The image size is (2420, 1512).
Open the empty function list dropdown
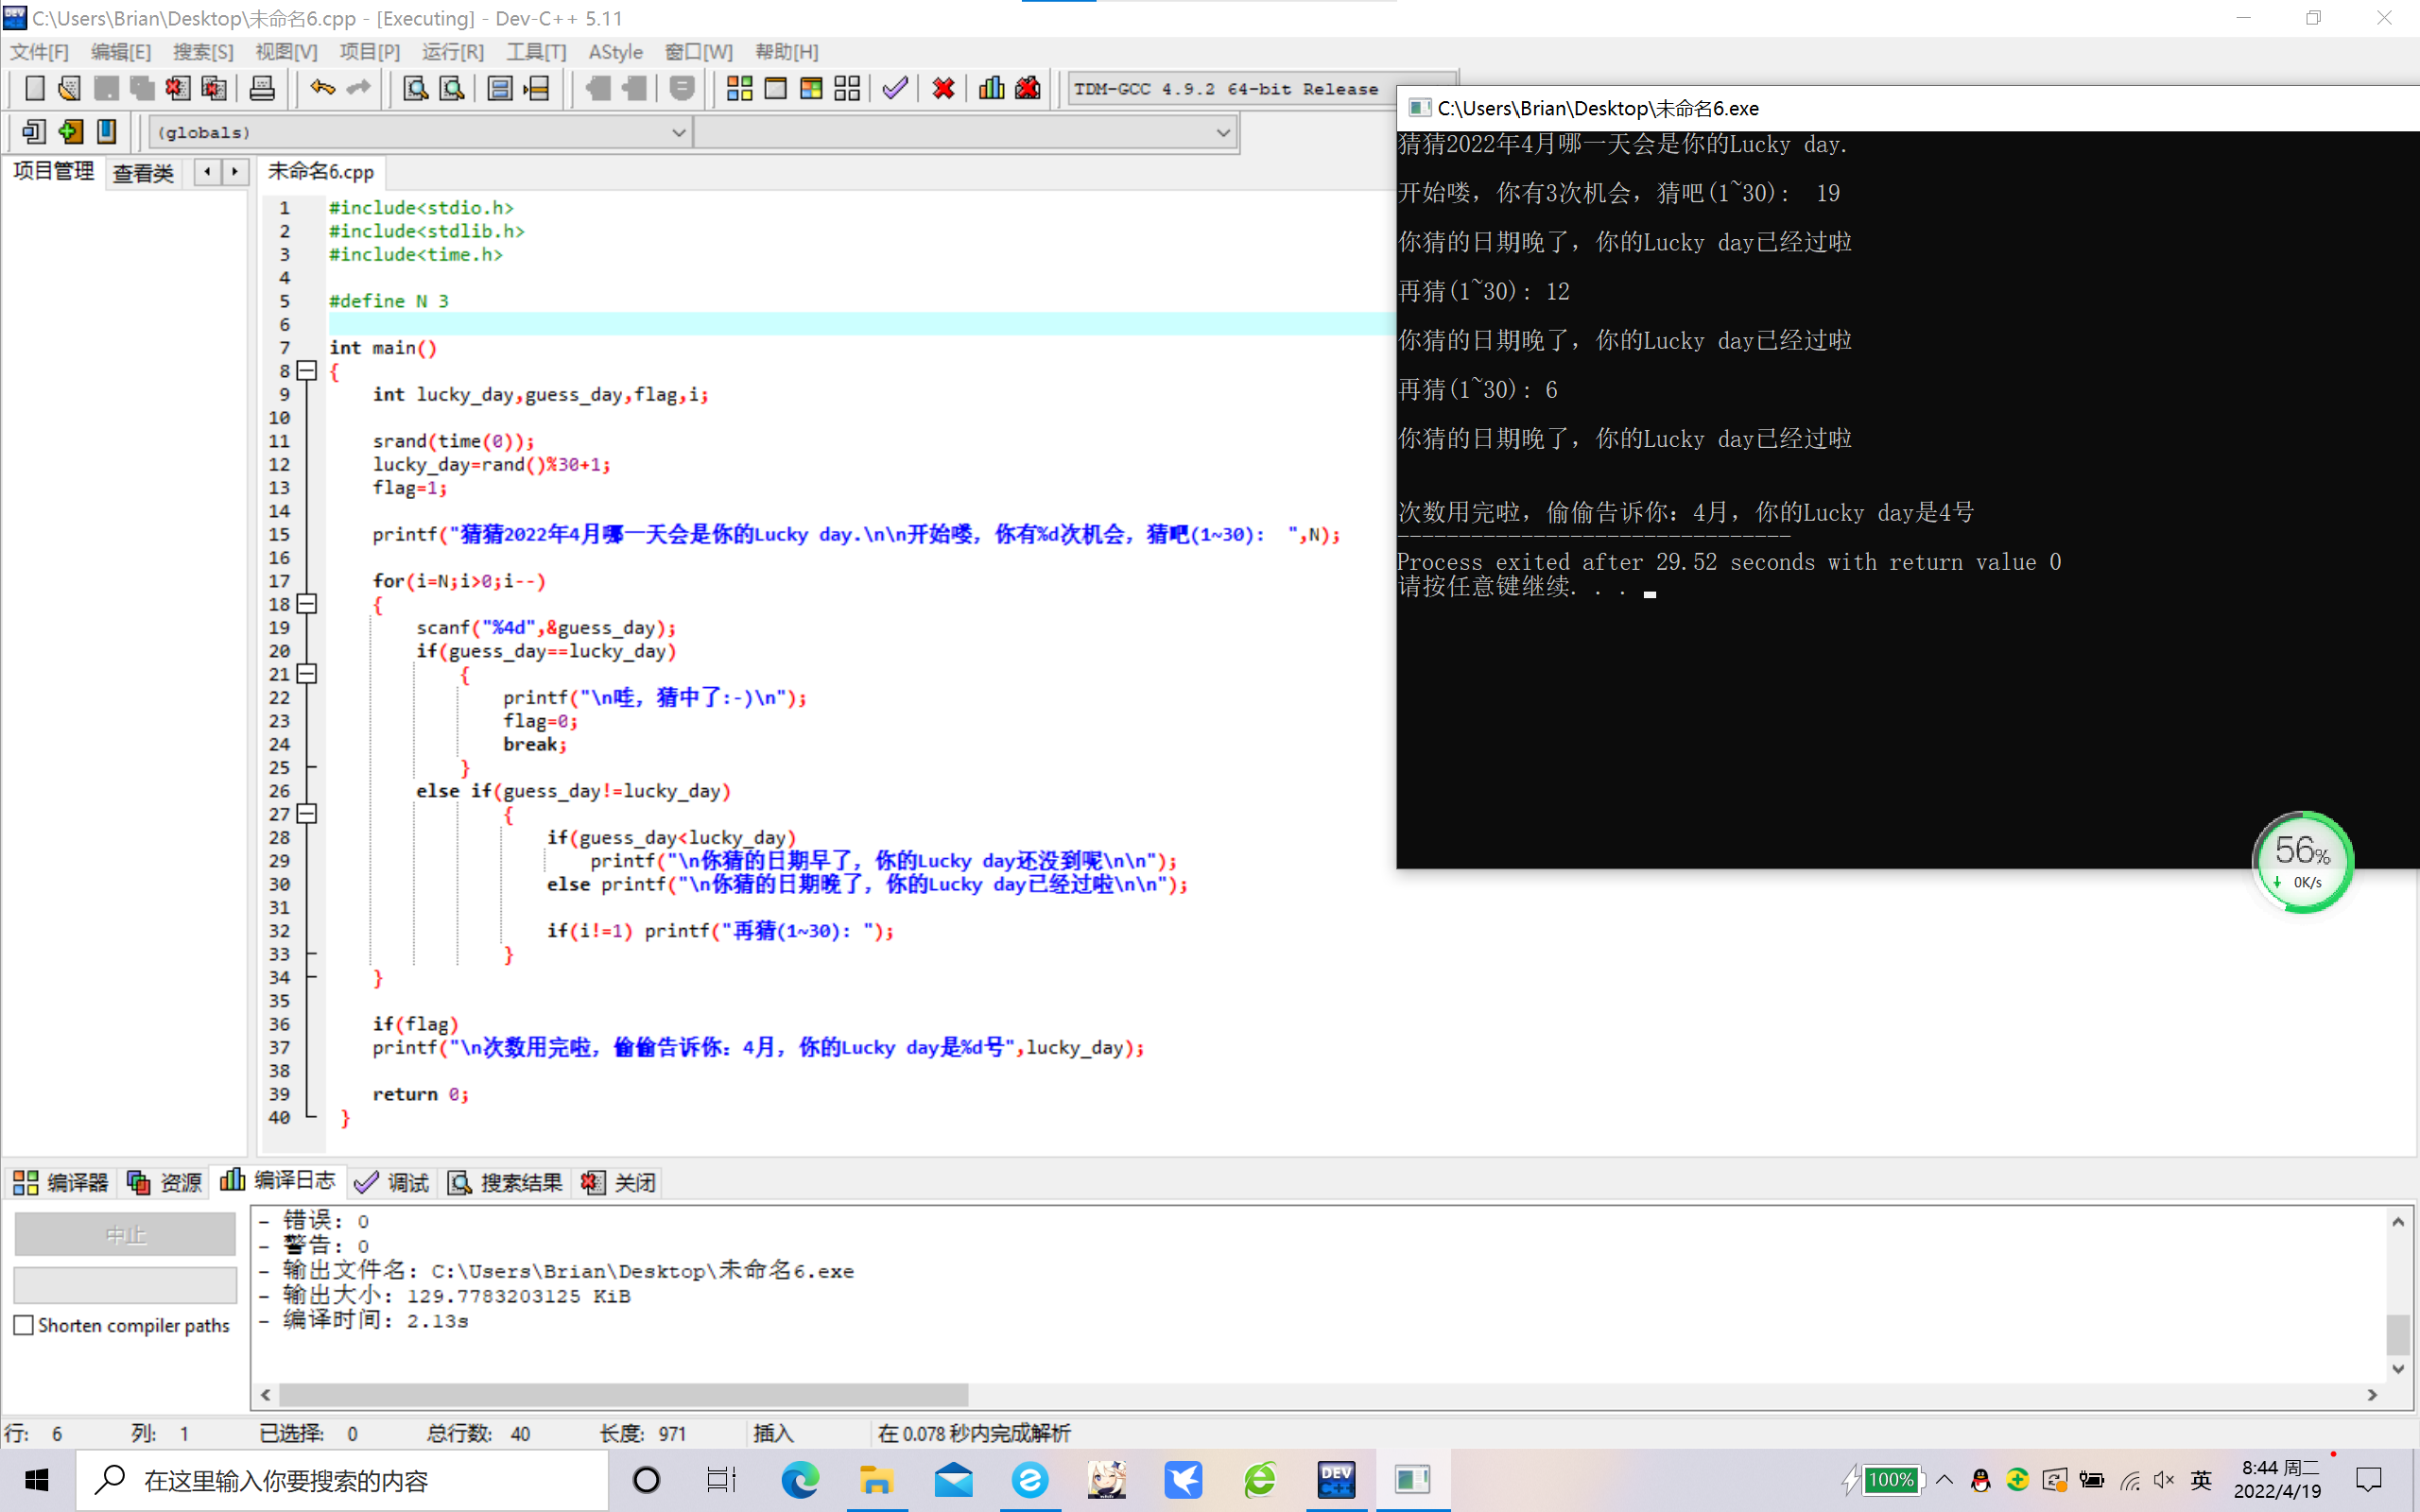coord(964,132)
